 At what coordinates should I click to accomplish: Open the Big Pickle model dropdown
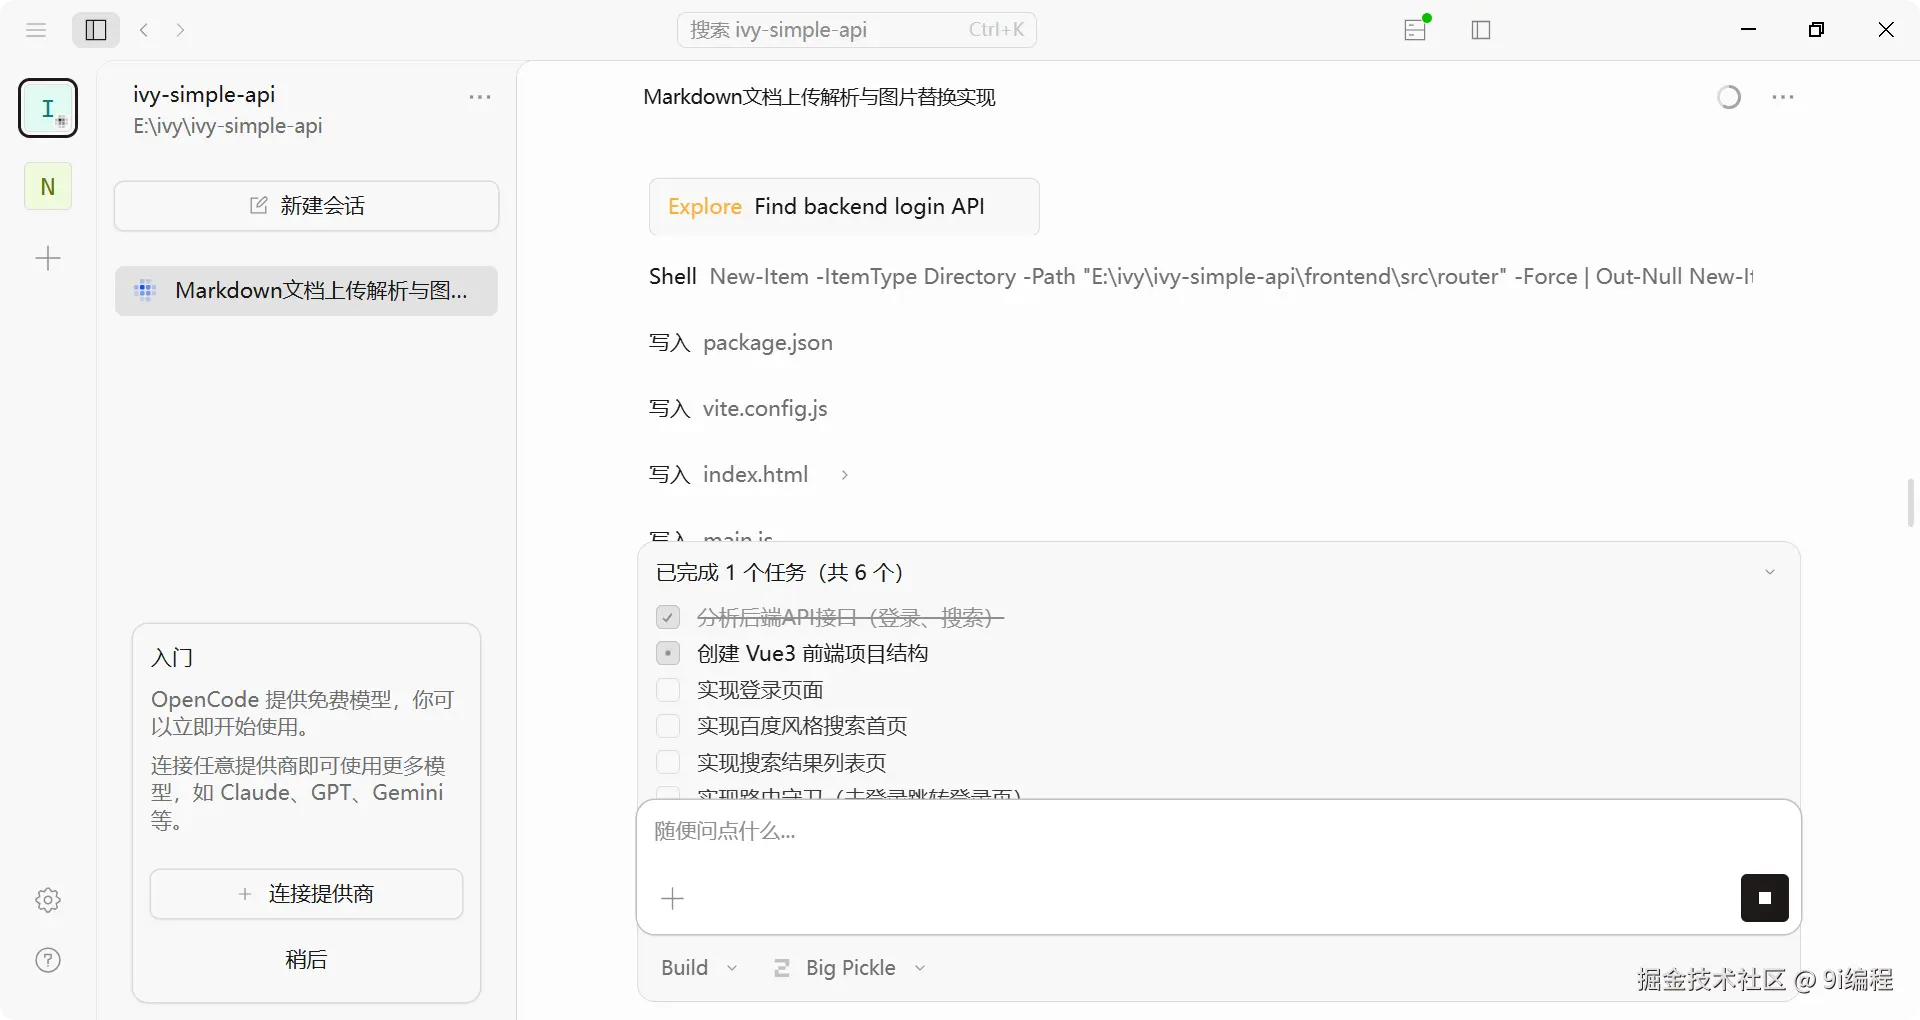point(850,968)
